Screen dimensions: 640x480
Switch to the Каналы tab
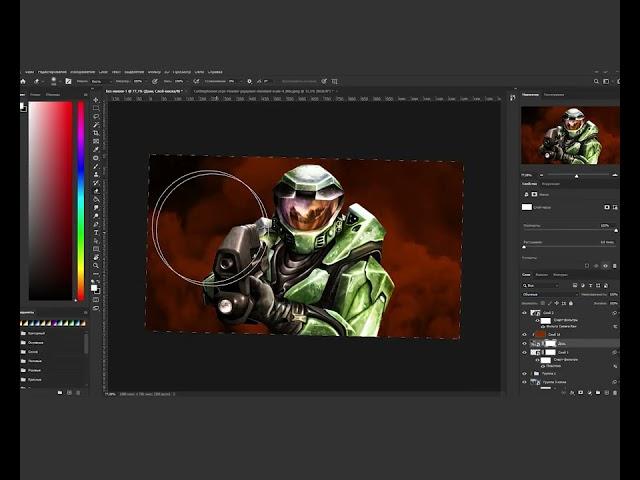[542, 275]
